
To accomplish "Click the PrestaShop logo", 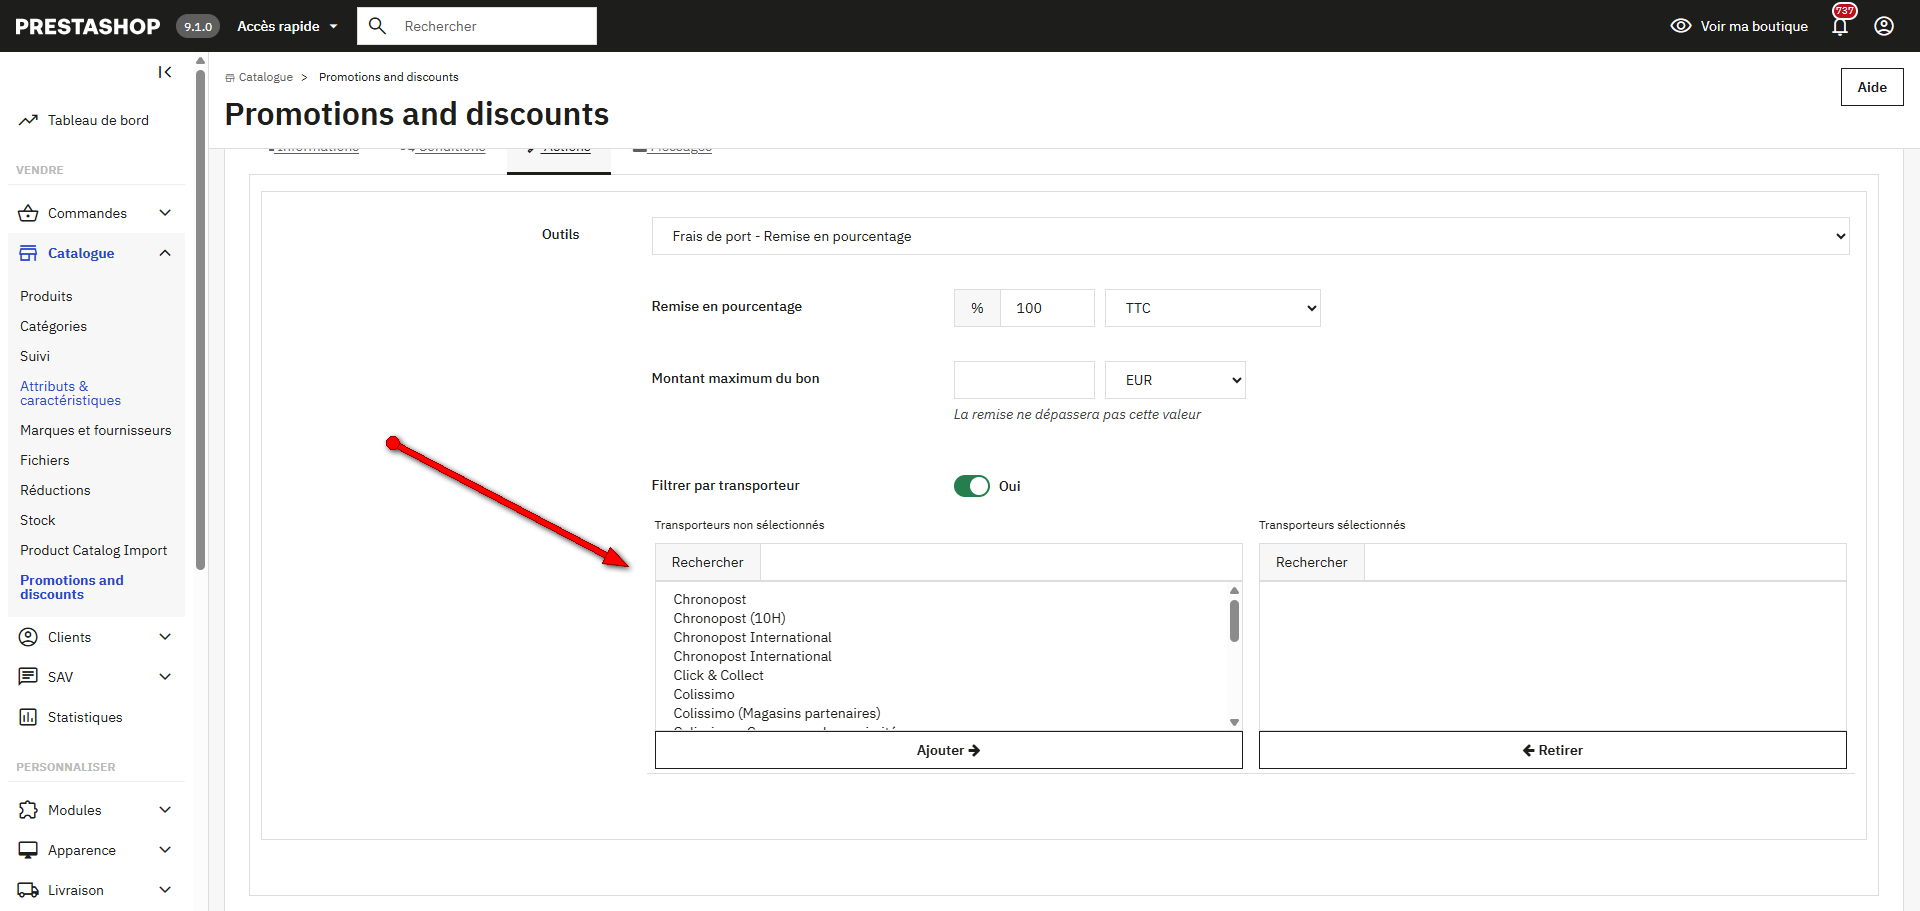I will coord(88,27).
